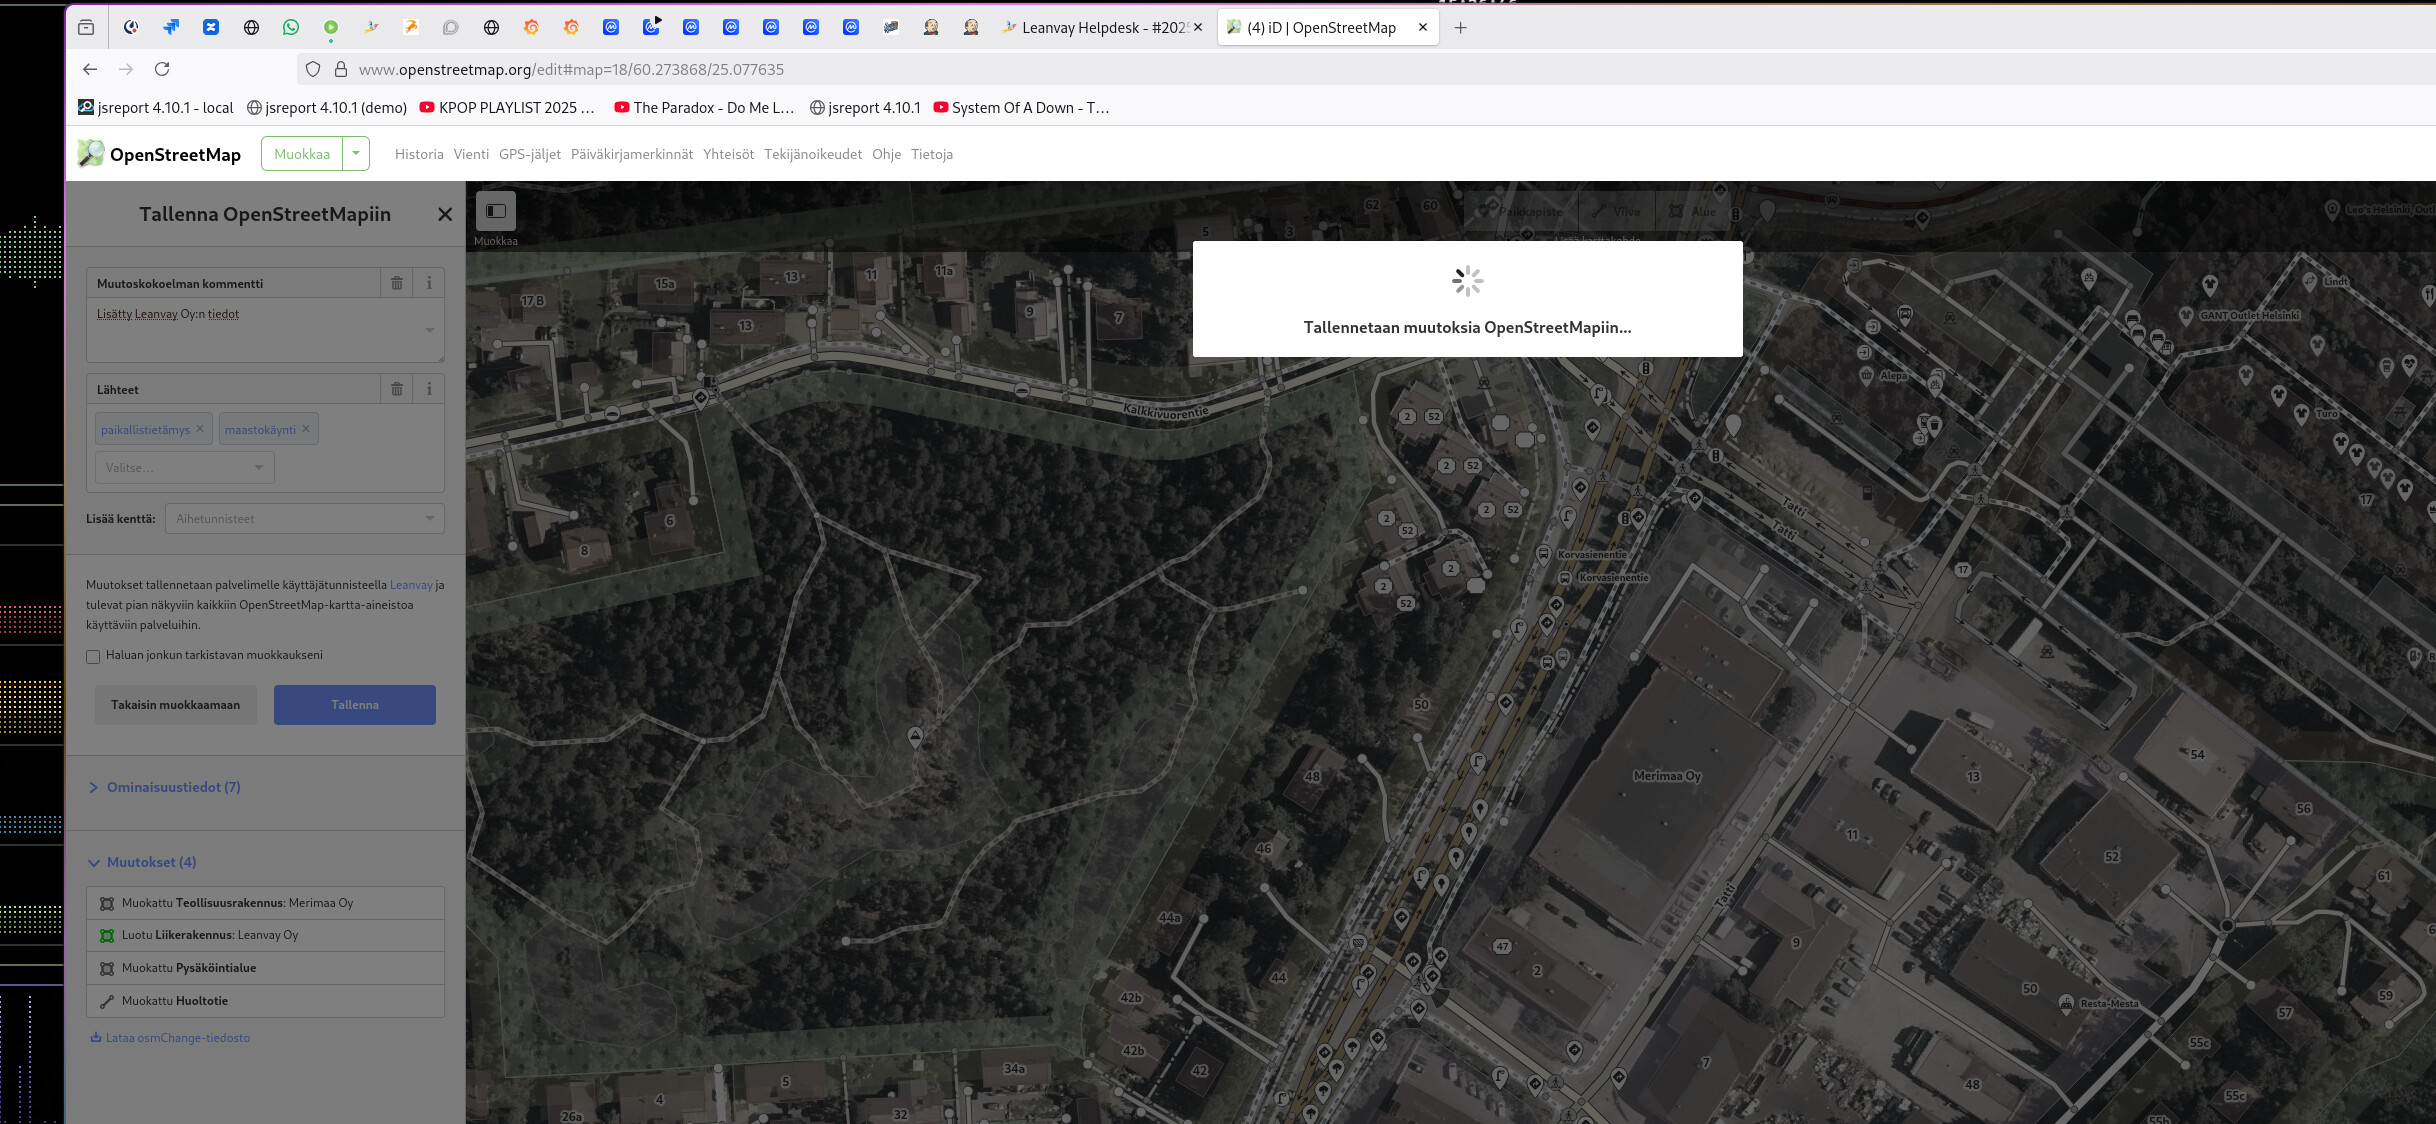Viewport: 2436px width, 1124px height.
Task: Open info icon for Lähteet field
Action: tap(429, 389)
